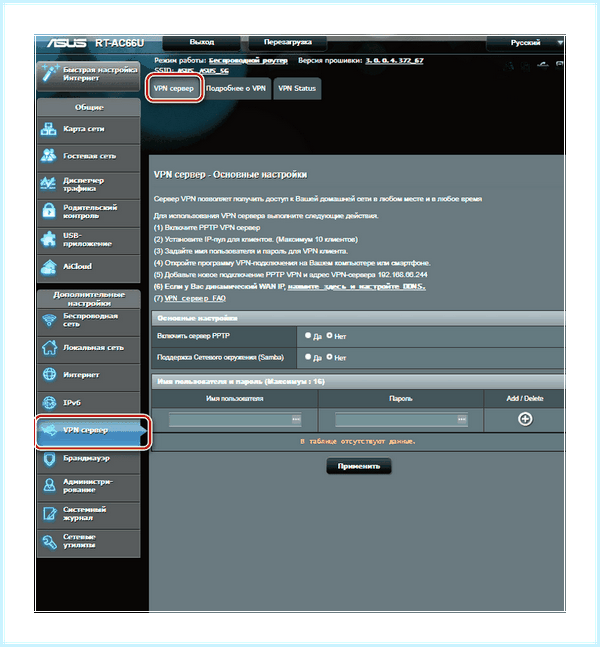Image resolution: width=600 pixels, height=647 pixels.
Task: Switch to the Подробнее о VPN tab
Action: click(236, 88)
